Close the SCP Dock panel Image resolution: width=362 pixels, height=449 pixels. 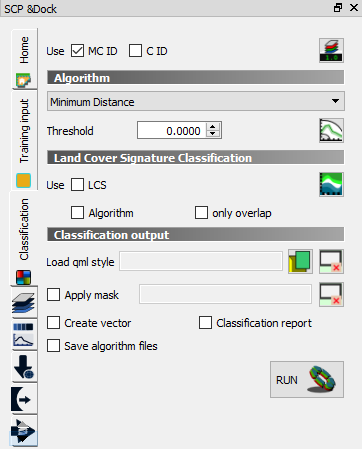coord(354,8)
